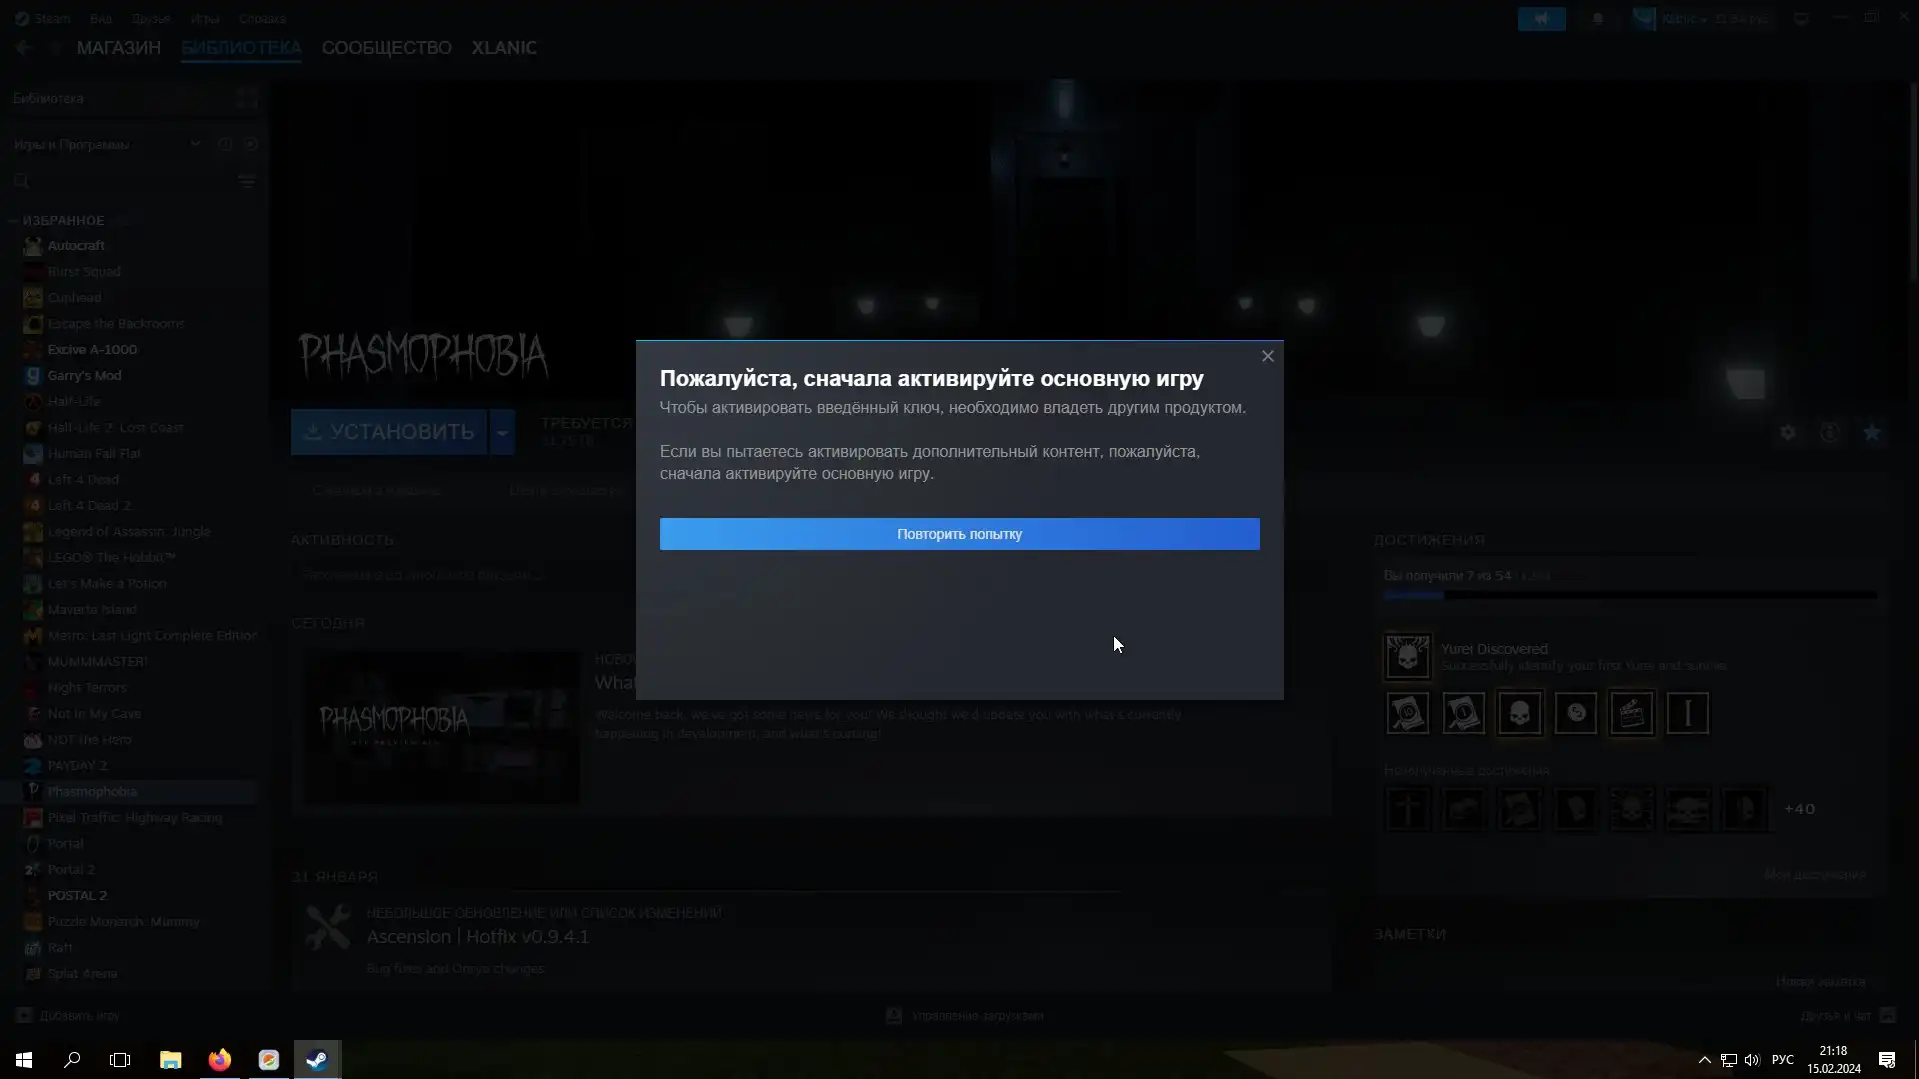Click the clapperboard achievement icon
Screen dimensions: 1919x1079
(x=1631, y=713)
